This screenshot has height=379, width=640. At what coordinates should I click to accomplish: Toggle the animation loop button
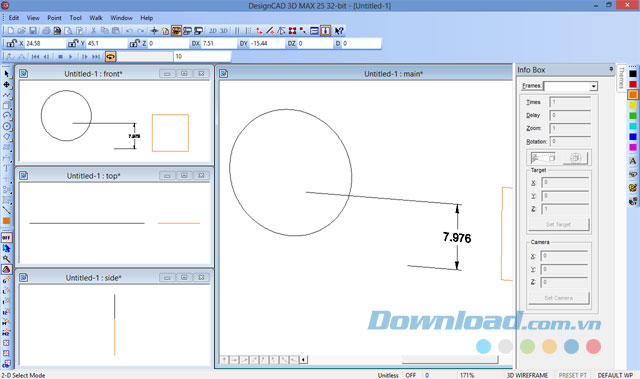(x=110, y=56)
